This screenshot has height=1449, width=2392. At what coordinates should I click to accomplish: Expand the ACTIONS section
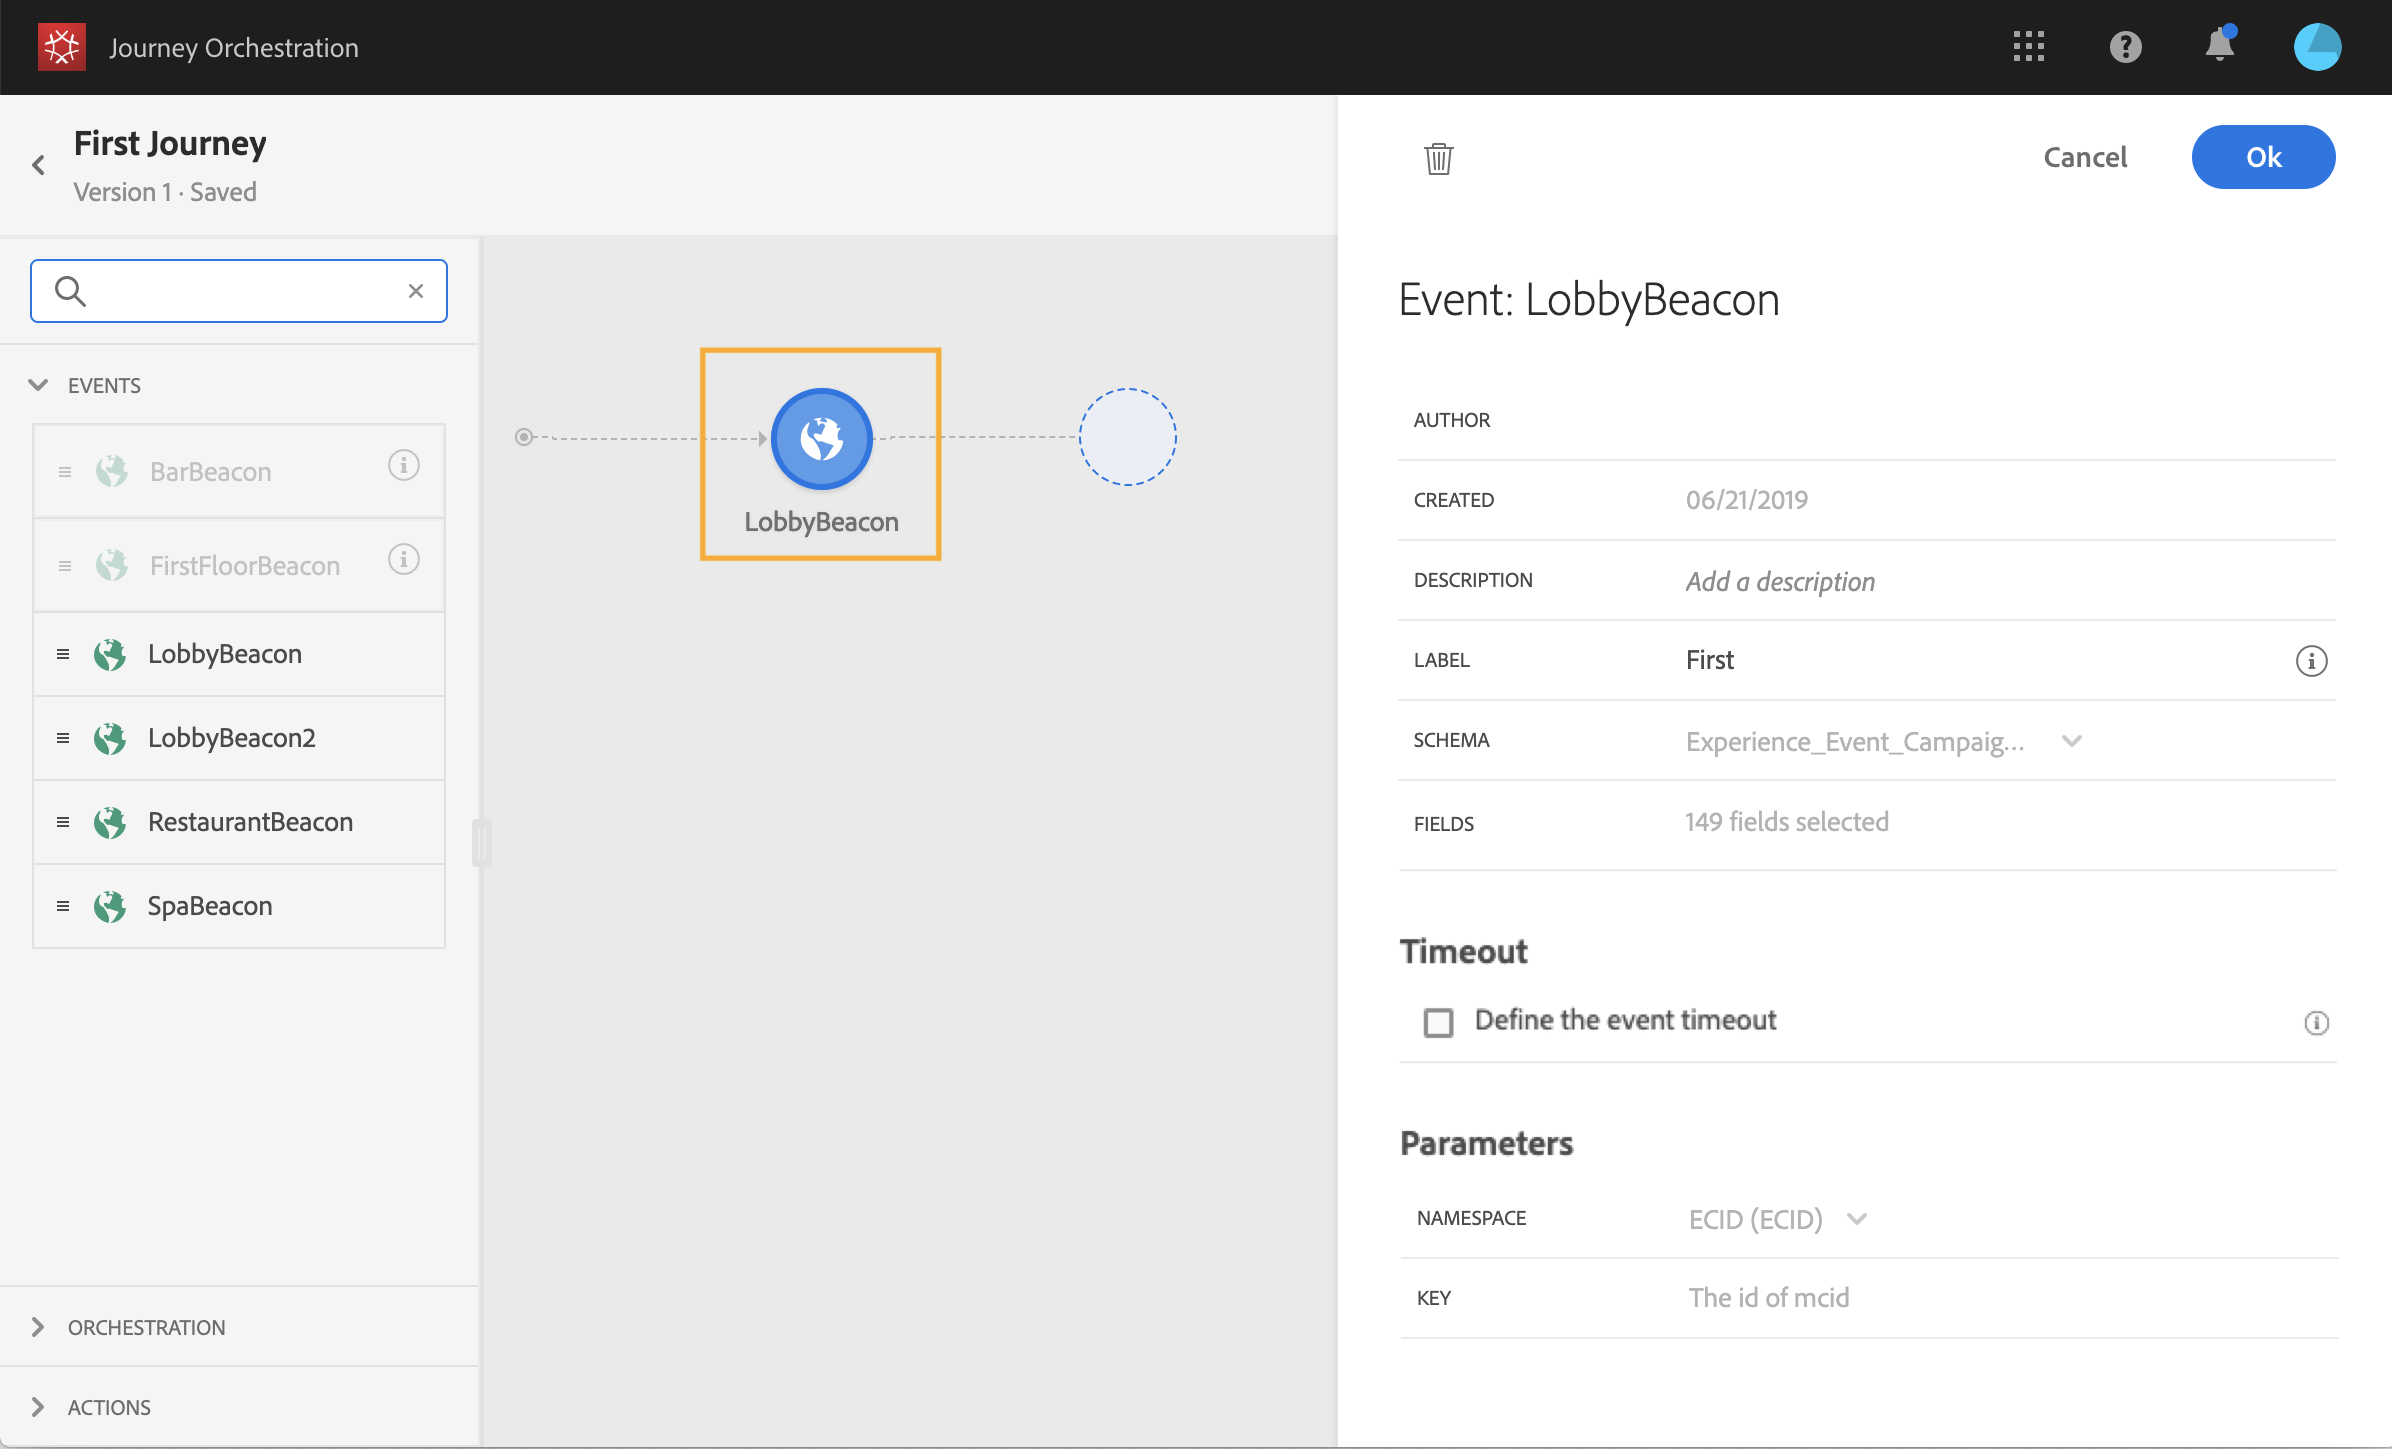38,1407
